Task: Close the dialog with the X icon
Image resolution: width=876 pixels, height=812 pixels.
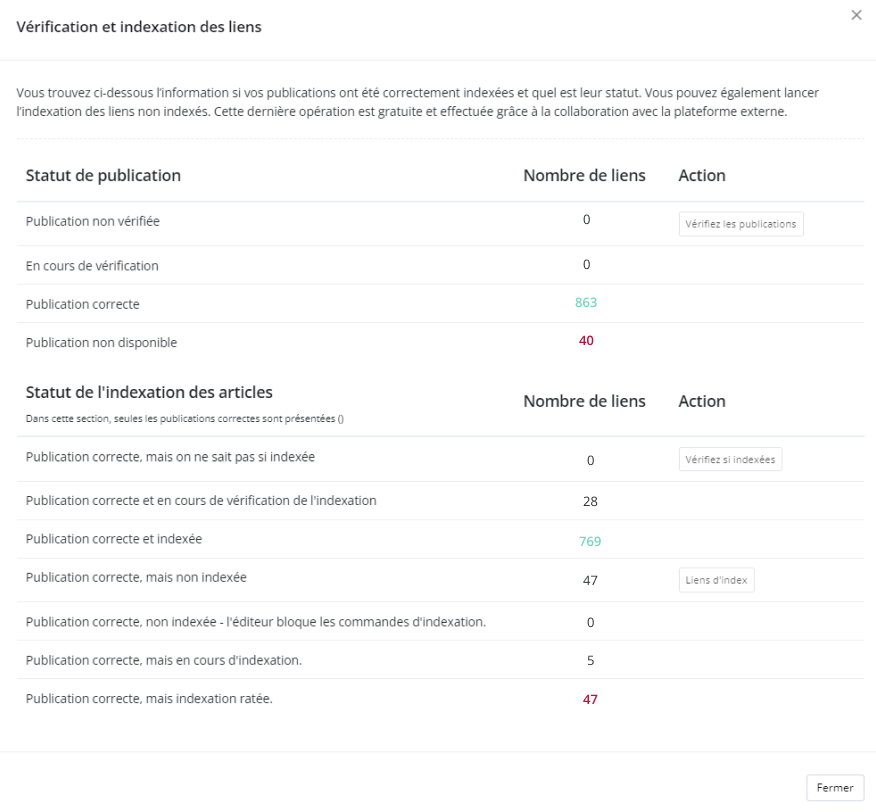Action: point(856,16)
